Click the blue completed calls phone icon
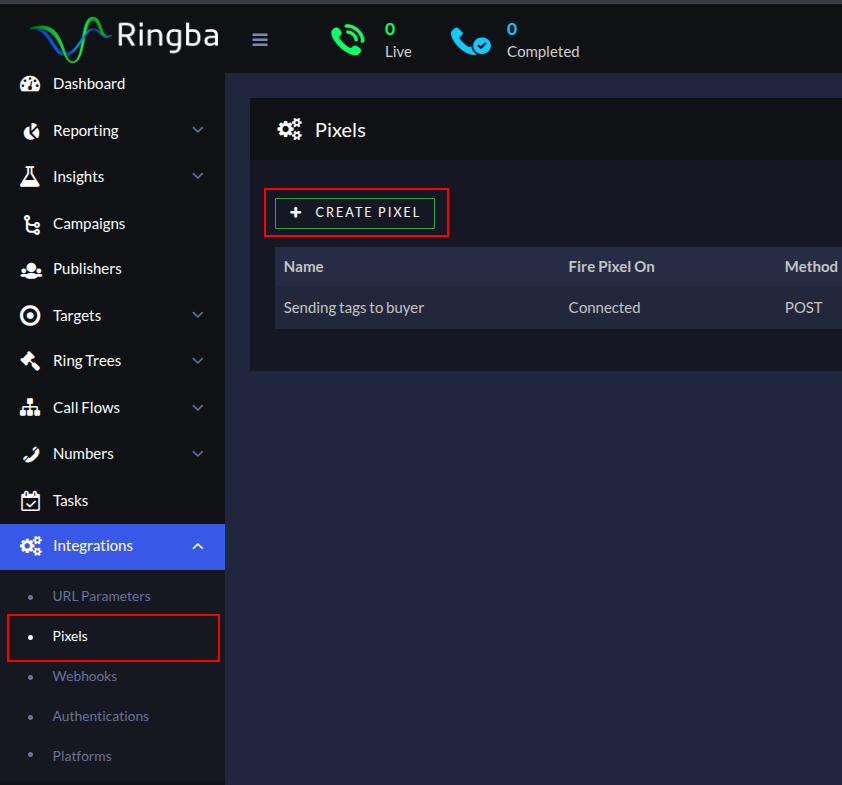 click(x=470, y=41)
